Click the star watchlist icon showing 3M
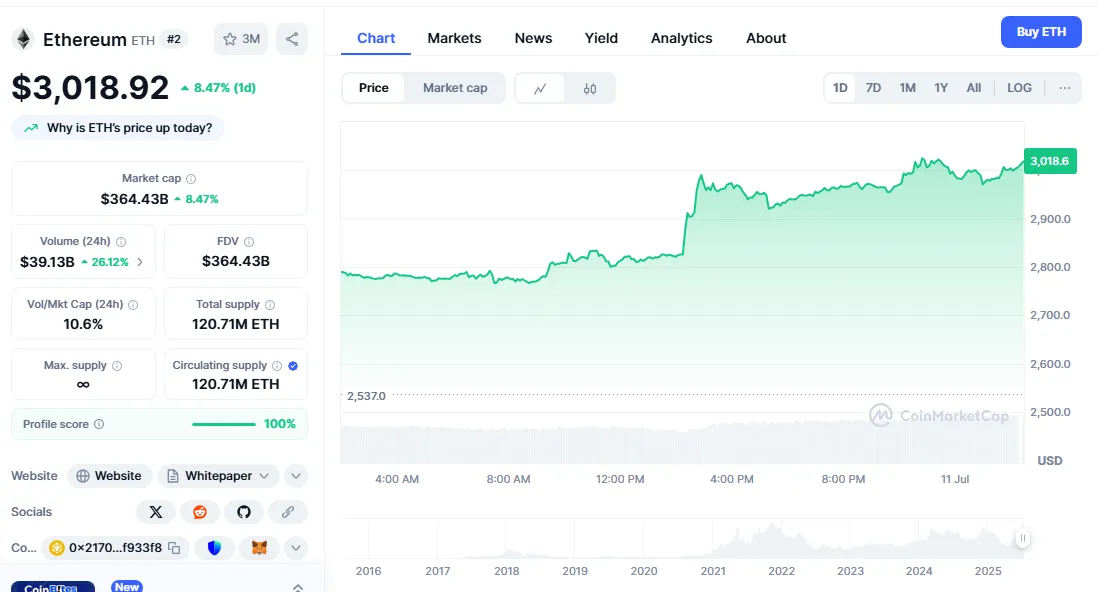1098x592 pixels. click(x=241, y=39)
